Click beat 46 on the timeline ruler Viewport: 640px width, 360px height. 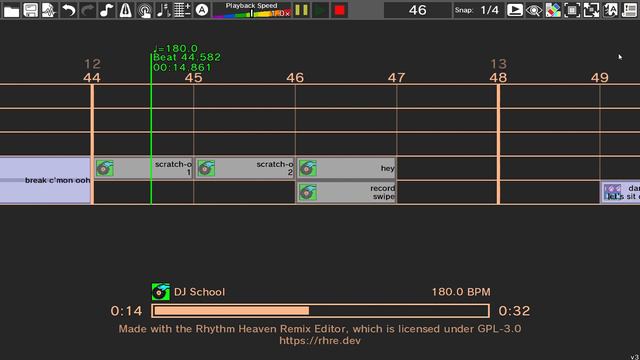(x=295, y=78)
